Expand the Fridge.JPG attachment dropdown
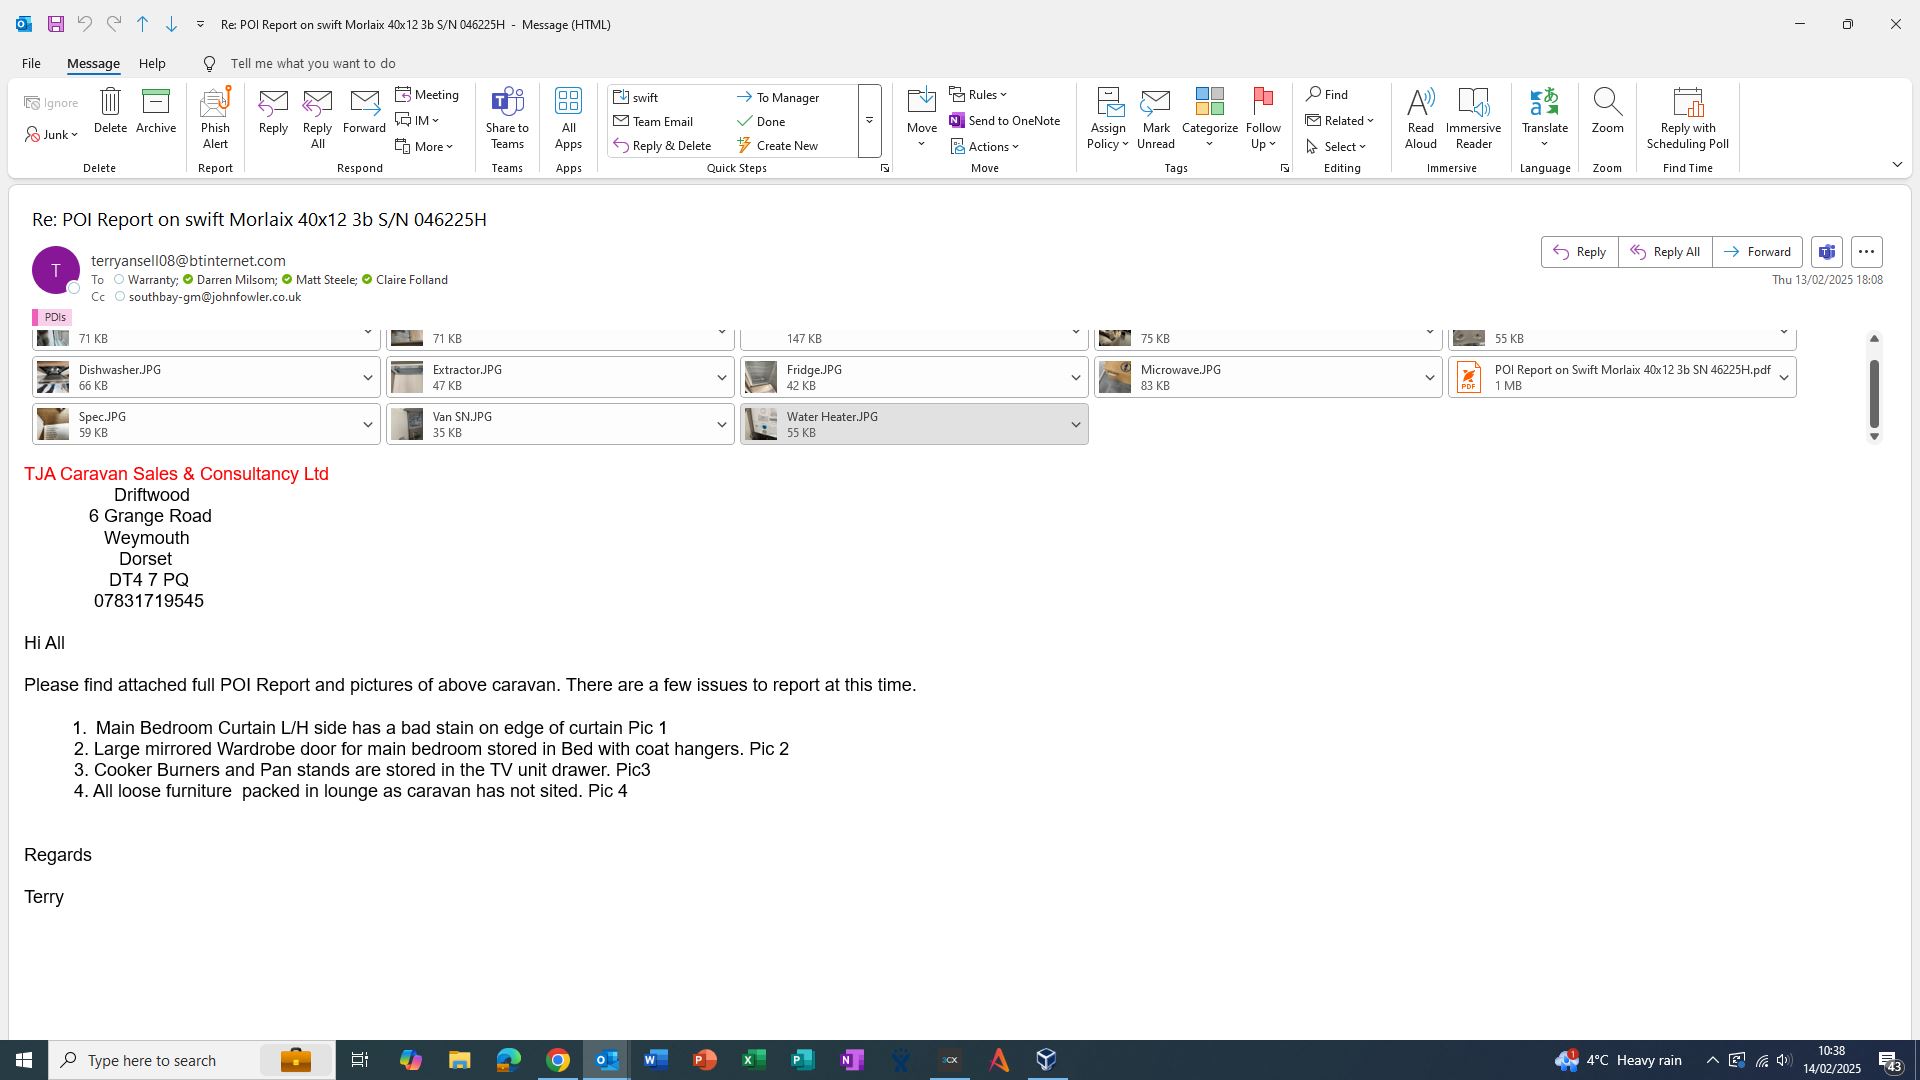 (x=1075, y=378)
